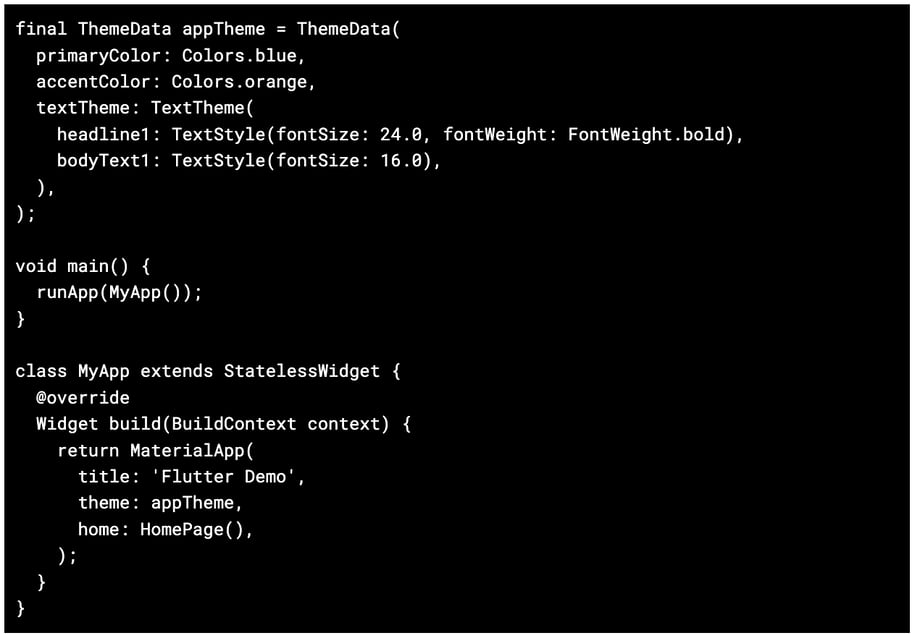Click the '24.0' font size value
This screenshot has width=920, height=638.
401,134
